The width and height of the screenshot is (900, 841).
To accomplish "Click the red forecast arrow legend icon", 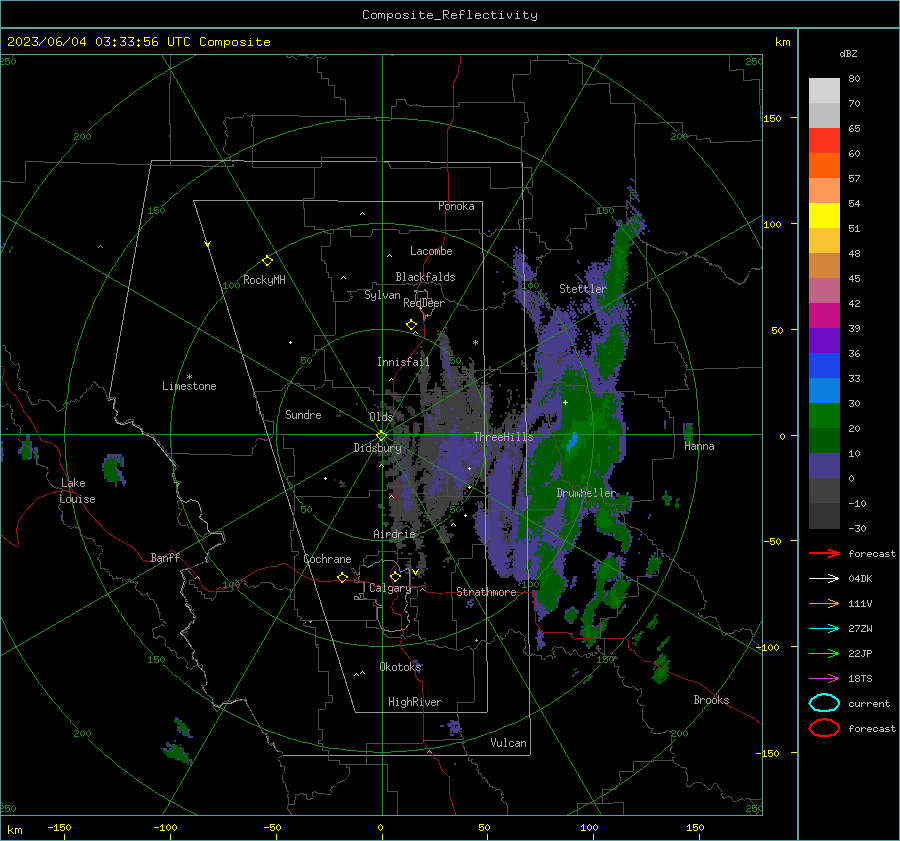I will pyautogui.click(x=824, y=553).
